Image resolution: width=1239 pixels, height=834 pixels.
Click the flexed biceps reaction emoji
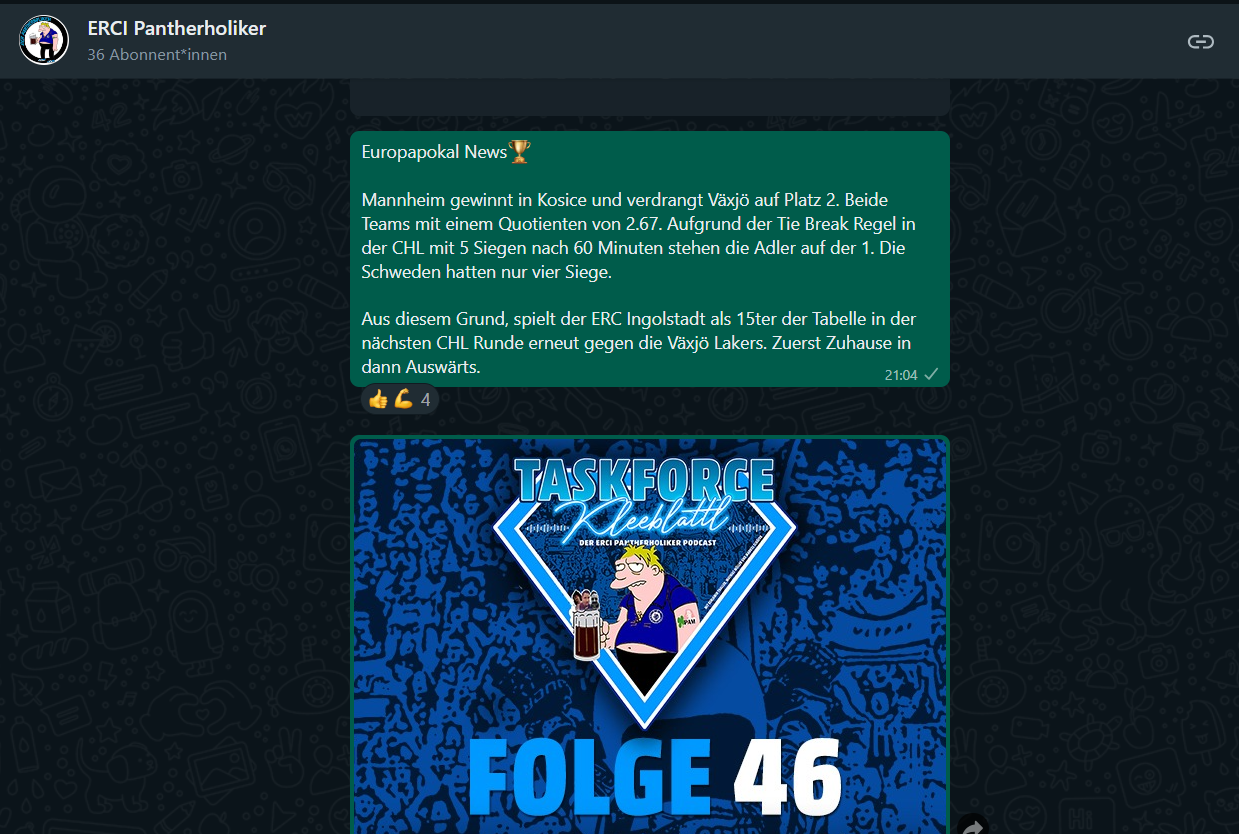[x=403, y=400]
